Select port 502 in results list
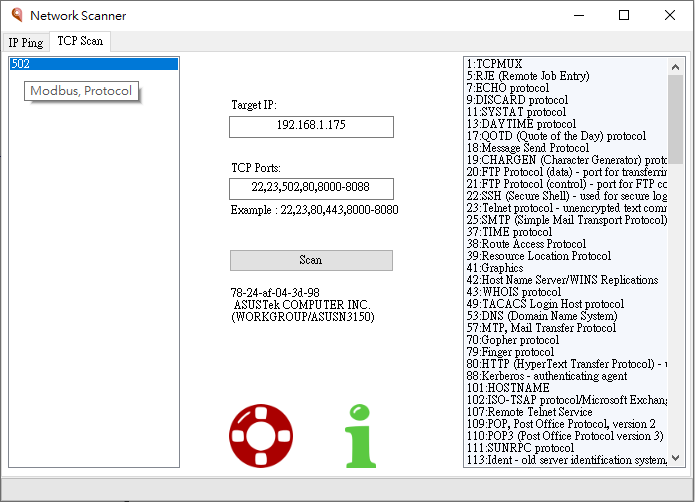Screen dimensions: 695x502 93,64
